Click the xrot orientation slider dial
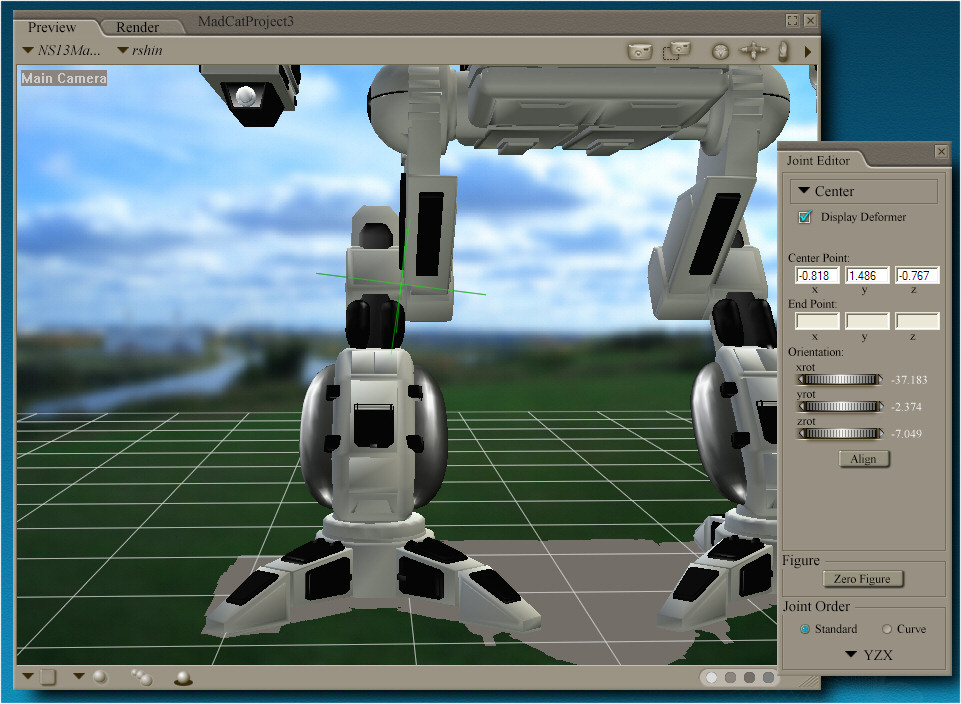 [x=840, y=379]
